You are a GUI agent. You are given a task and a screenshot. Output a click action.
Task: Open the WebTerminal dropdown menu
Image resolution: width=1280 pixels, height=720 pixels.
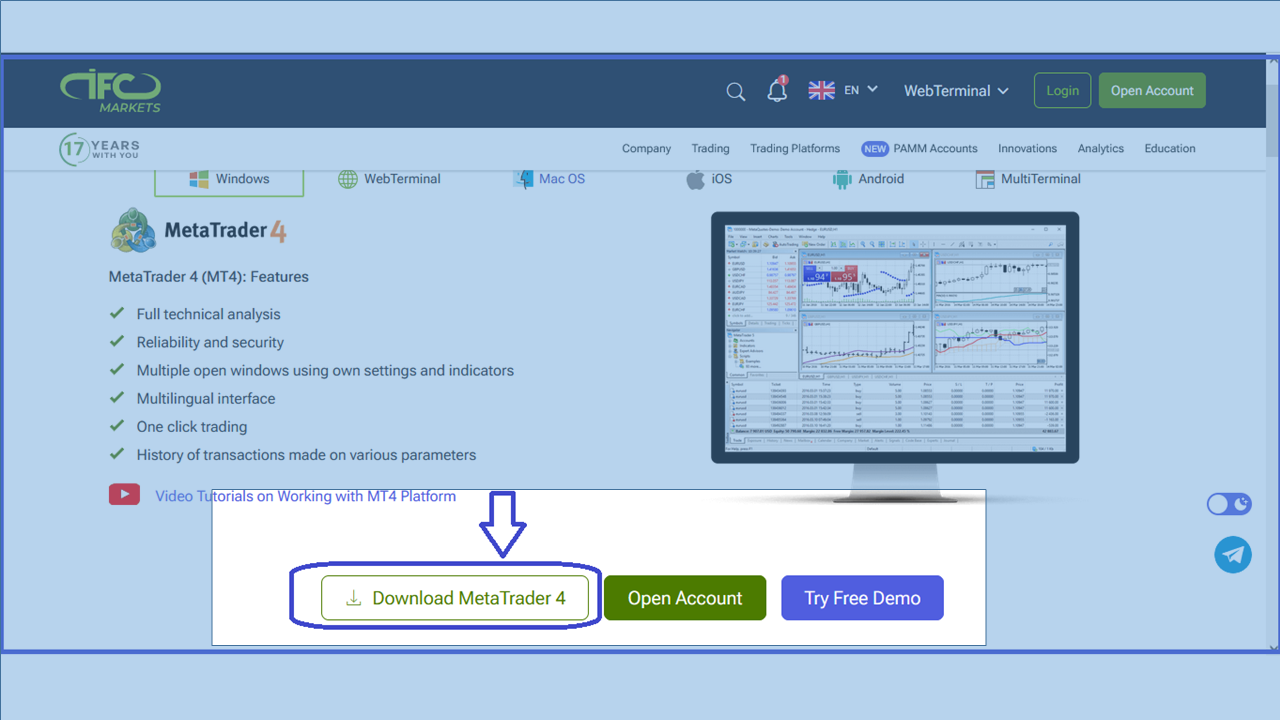[x=955, y=90]
